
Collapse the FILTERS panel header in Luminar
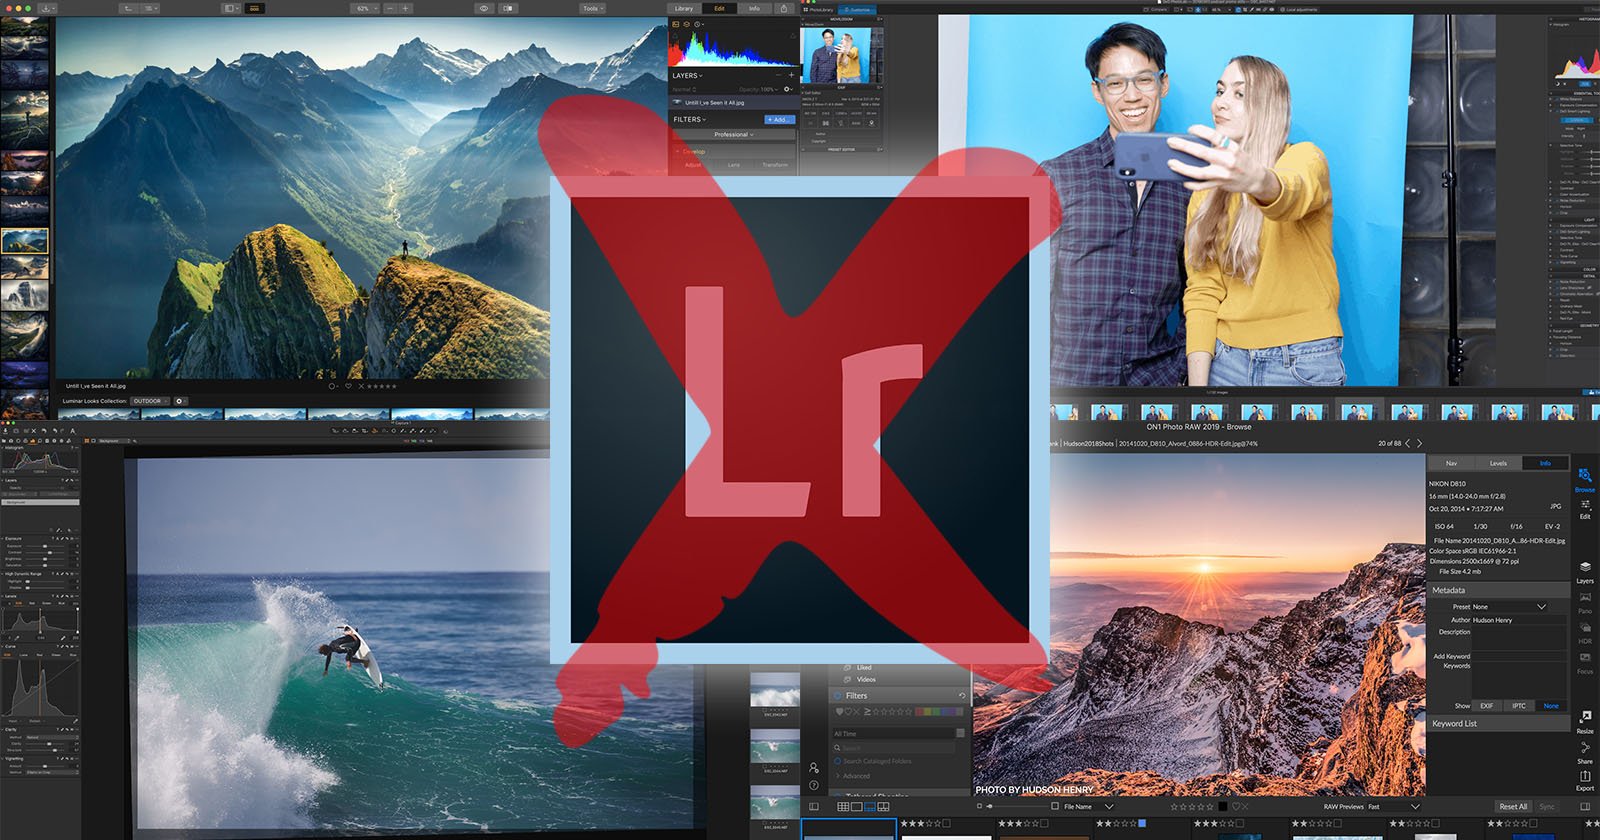689,119
